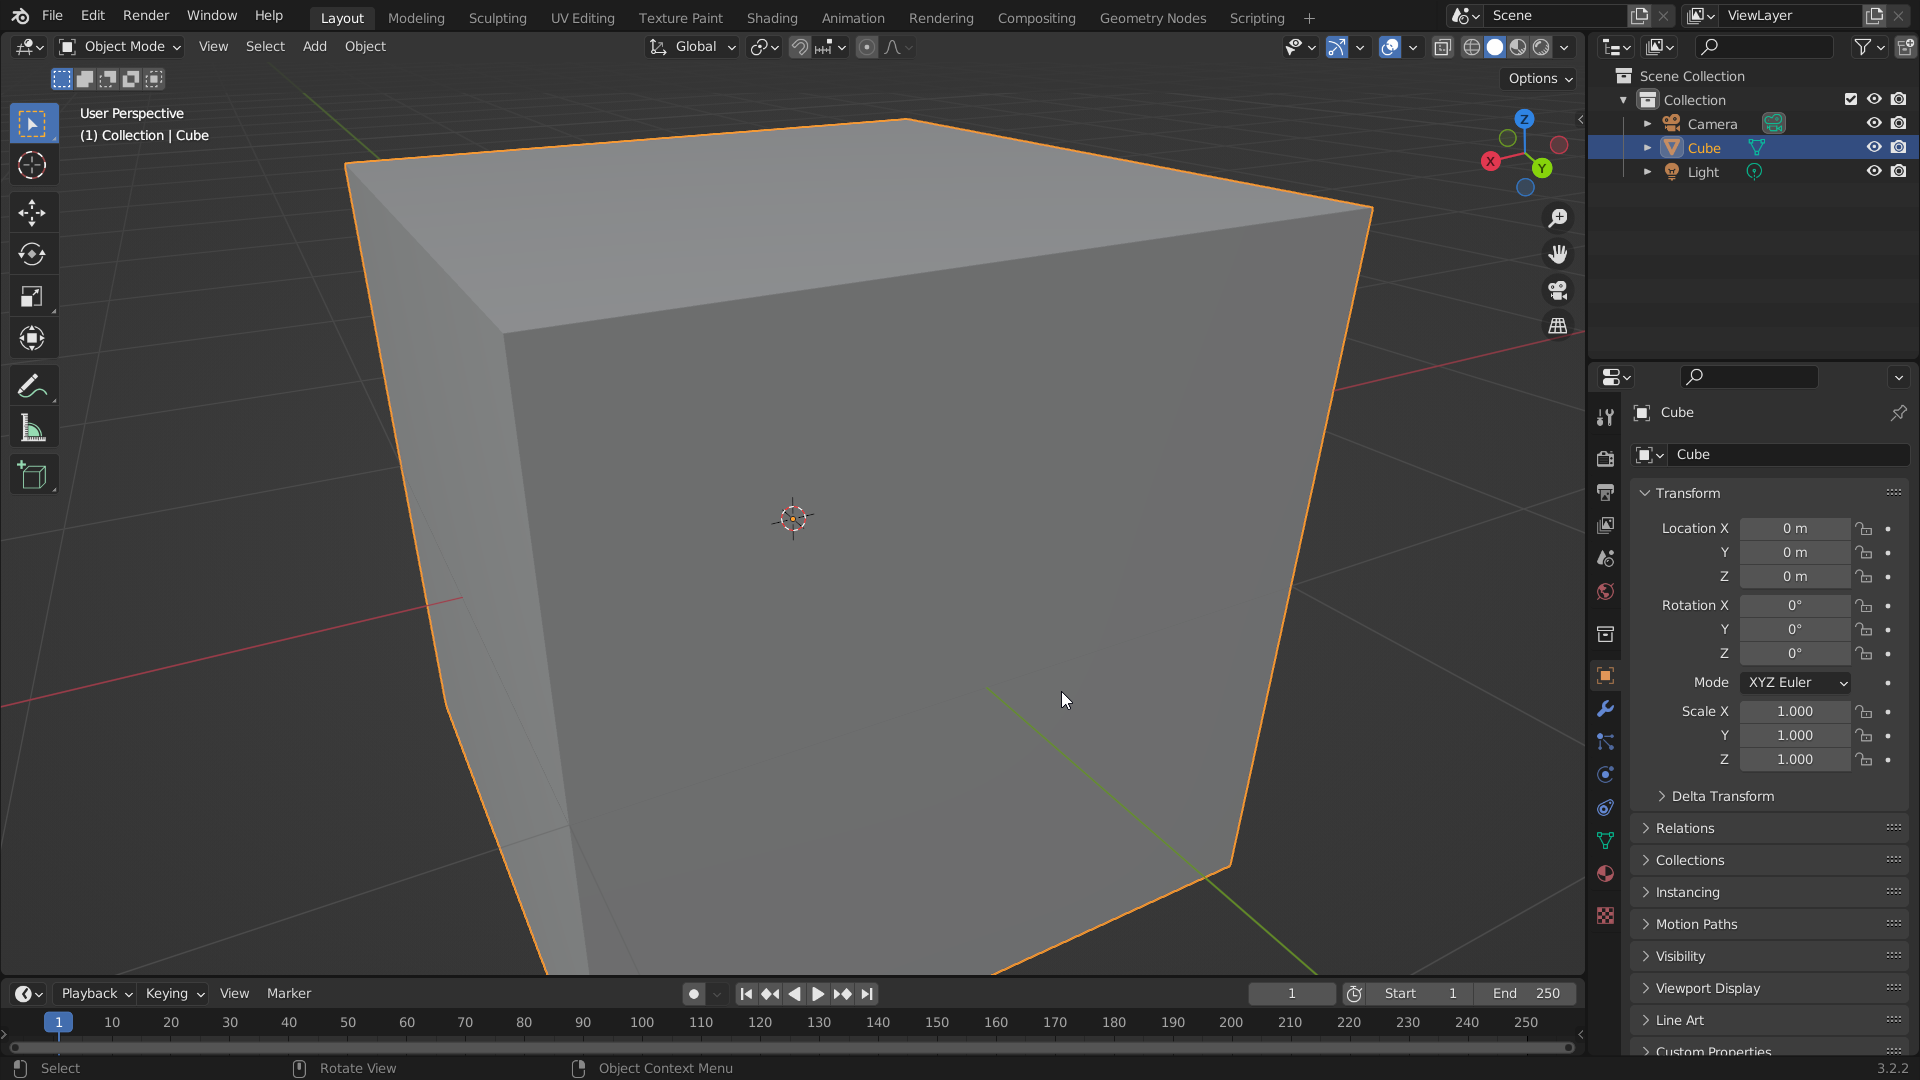Viewport: 1920px width, 1080px height.
Task: Click the End frame 250 field
Action: tap(1526, 993)
